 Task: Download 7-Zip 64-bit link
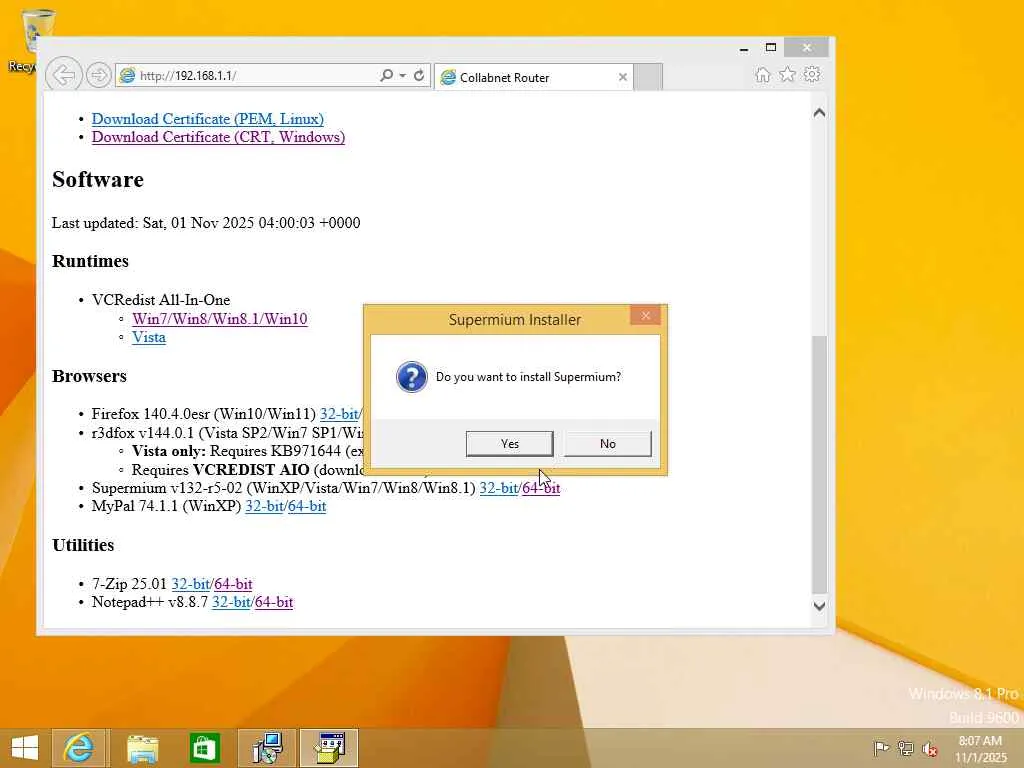point(233,584)
